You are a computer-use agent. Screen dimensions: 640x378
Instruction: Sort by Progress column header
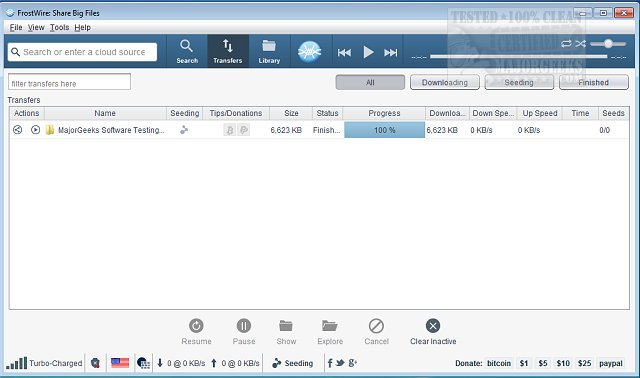[384, 113]
